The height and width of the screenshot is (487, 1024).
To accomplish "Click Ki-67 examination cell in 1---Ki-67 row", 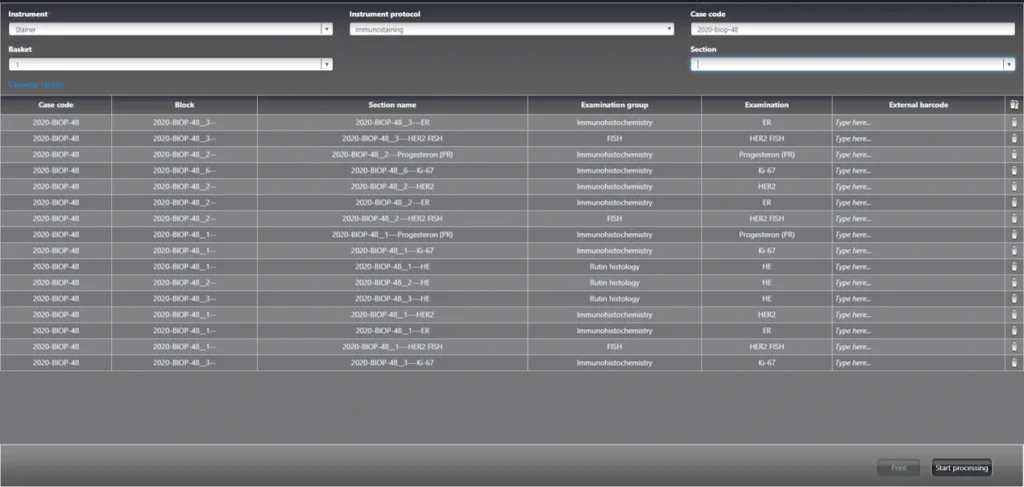I will click(x=767, y=251).
